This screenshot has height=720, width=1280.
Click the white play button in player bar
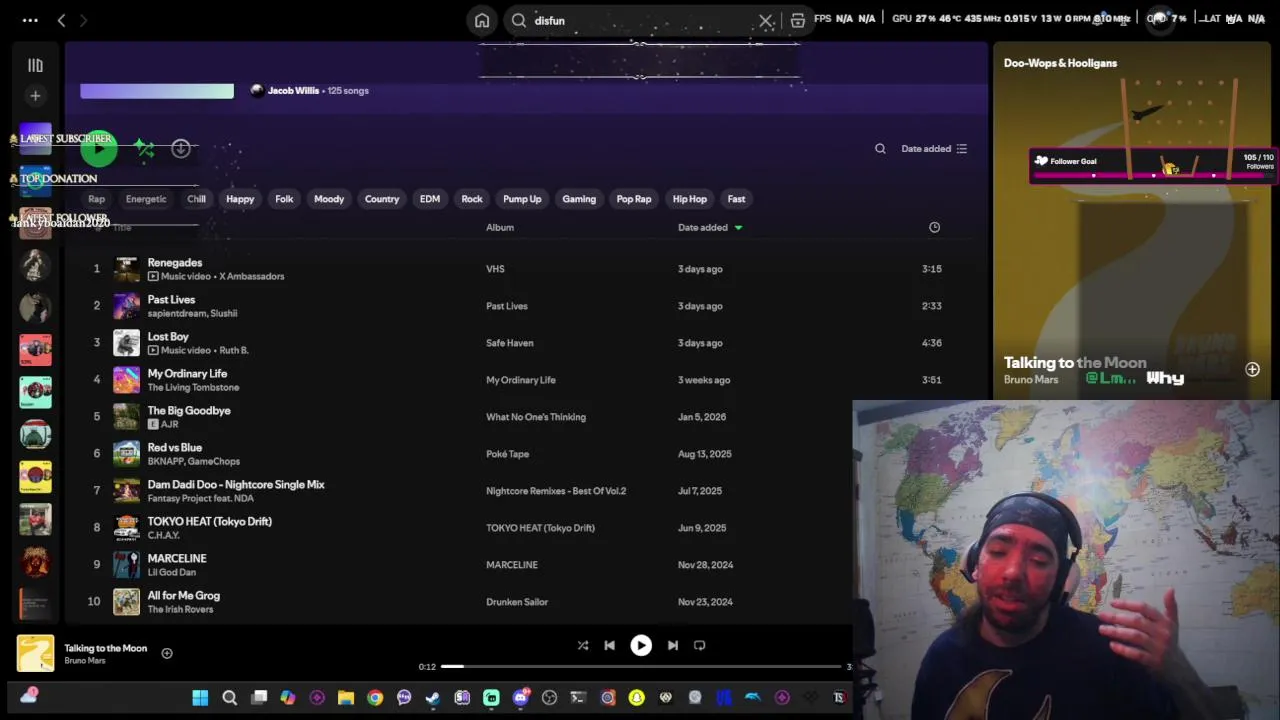tap(641, 645)
